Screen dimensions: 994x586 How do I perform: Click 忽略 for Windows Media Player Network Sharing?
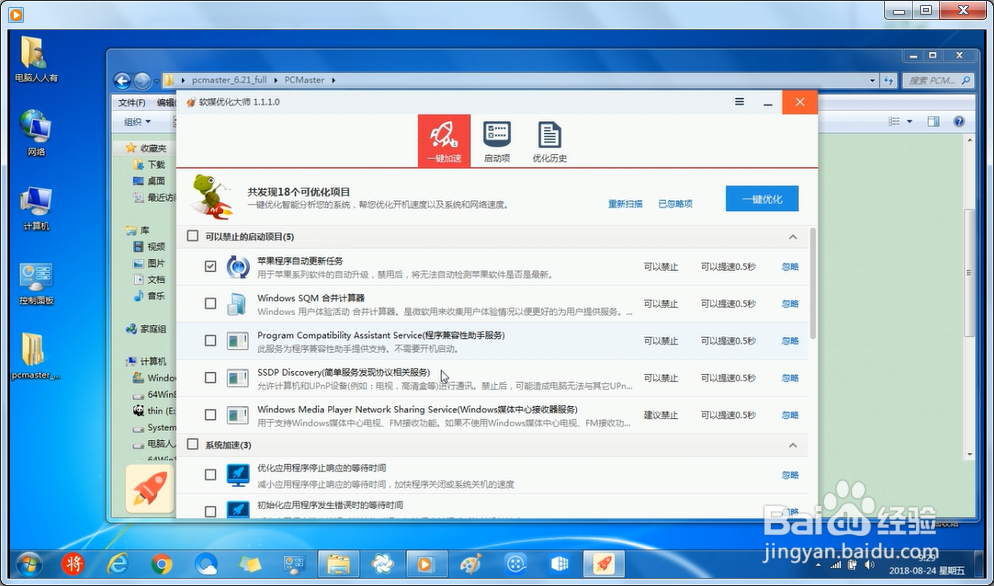pyautogui.click(x=790, y=415)
